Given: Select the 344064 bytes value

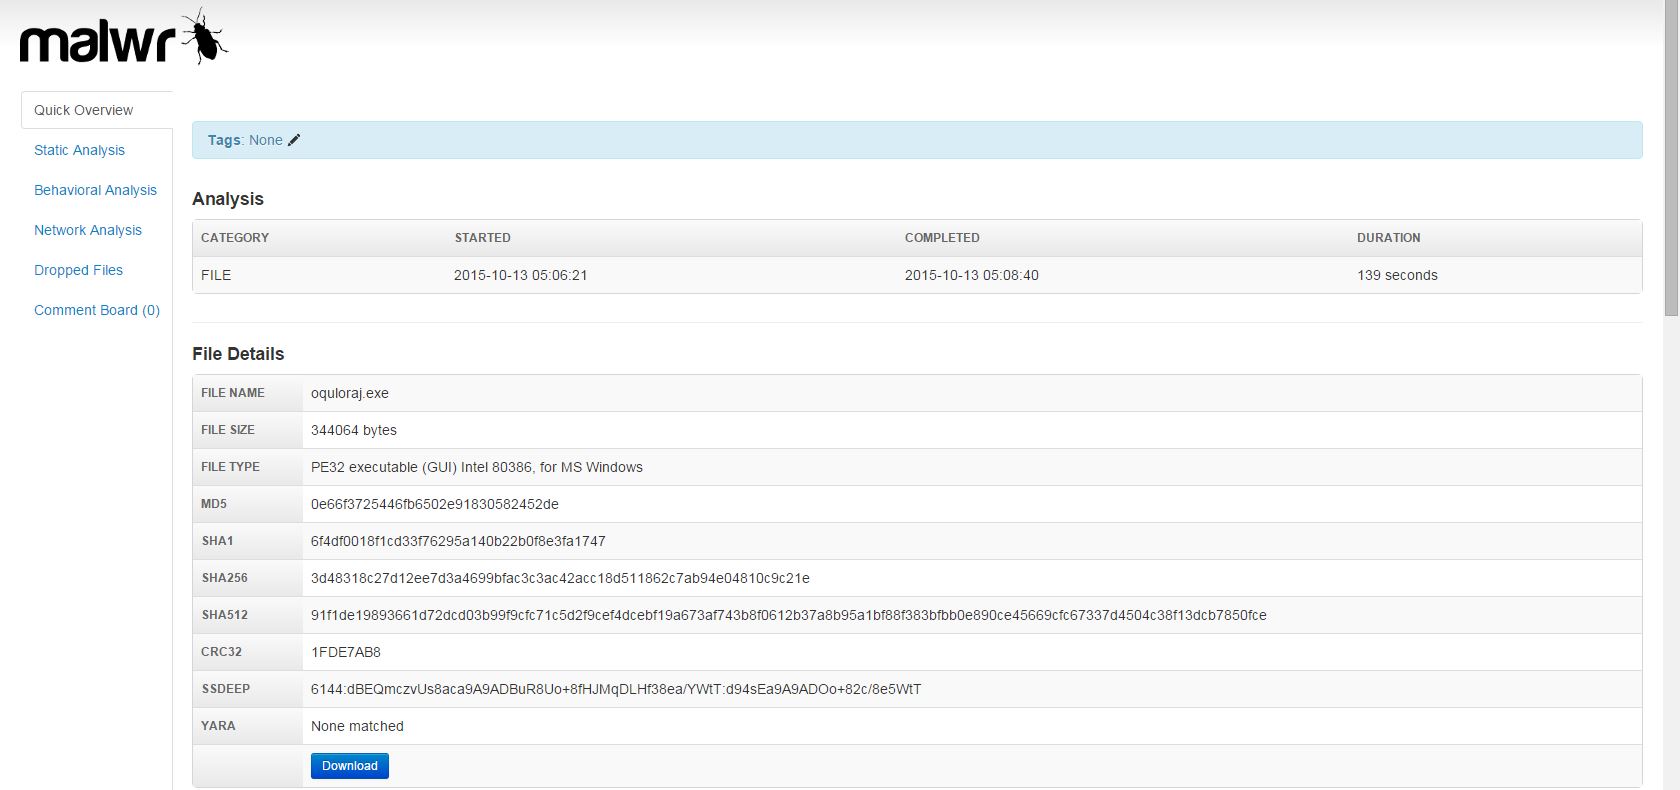Looking at the screenshot, I should (x=354, y=430).
